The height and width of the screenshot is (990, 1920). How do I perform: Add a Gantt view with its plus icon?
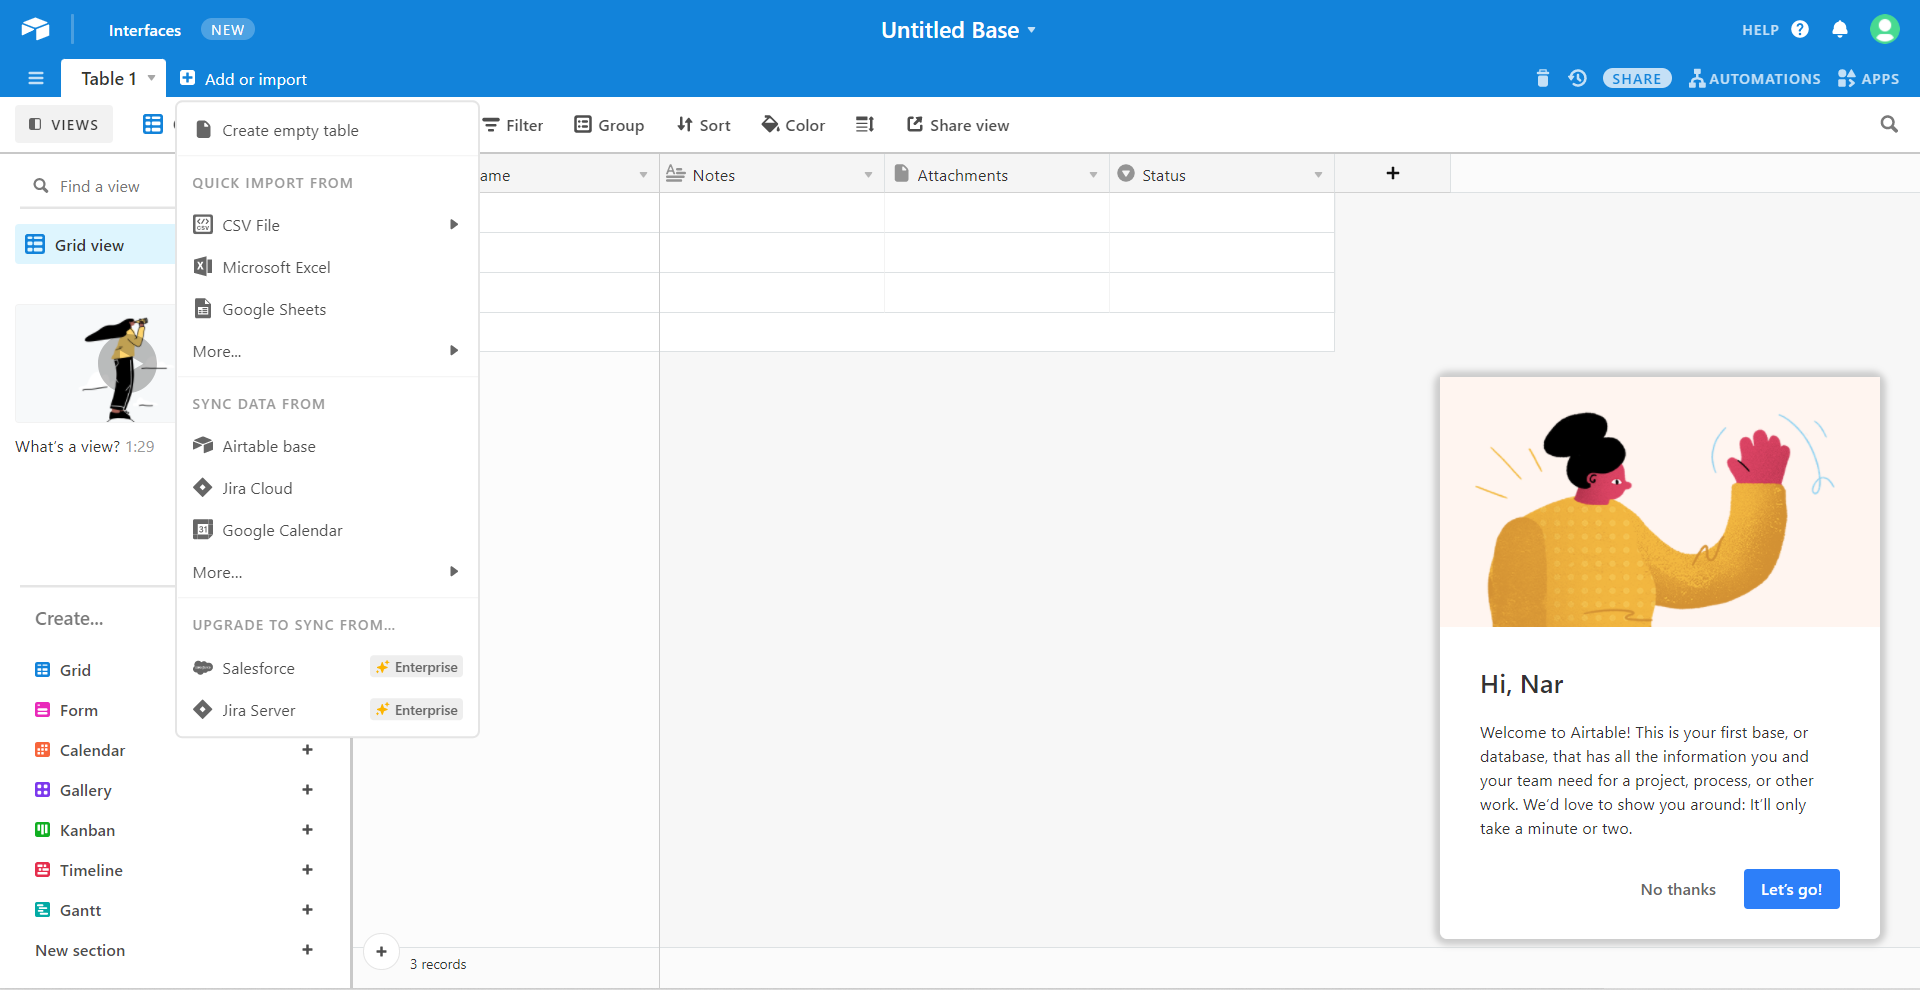coord(307,910)
